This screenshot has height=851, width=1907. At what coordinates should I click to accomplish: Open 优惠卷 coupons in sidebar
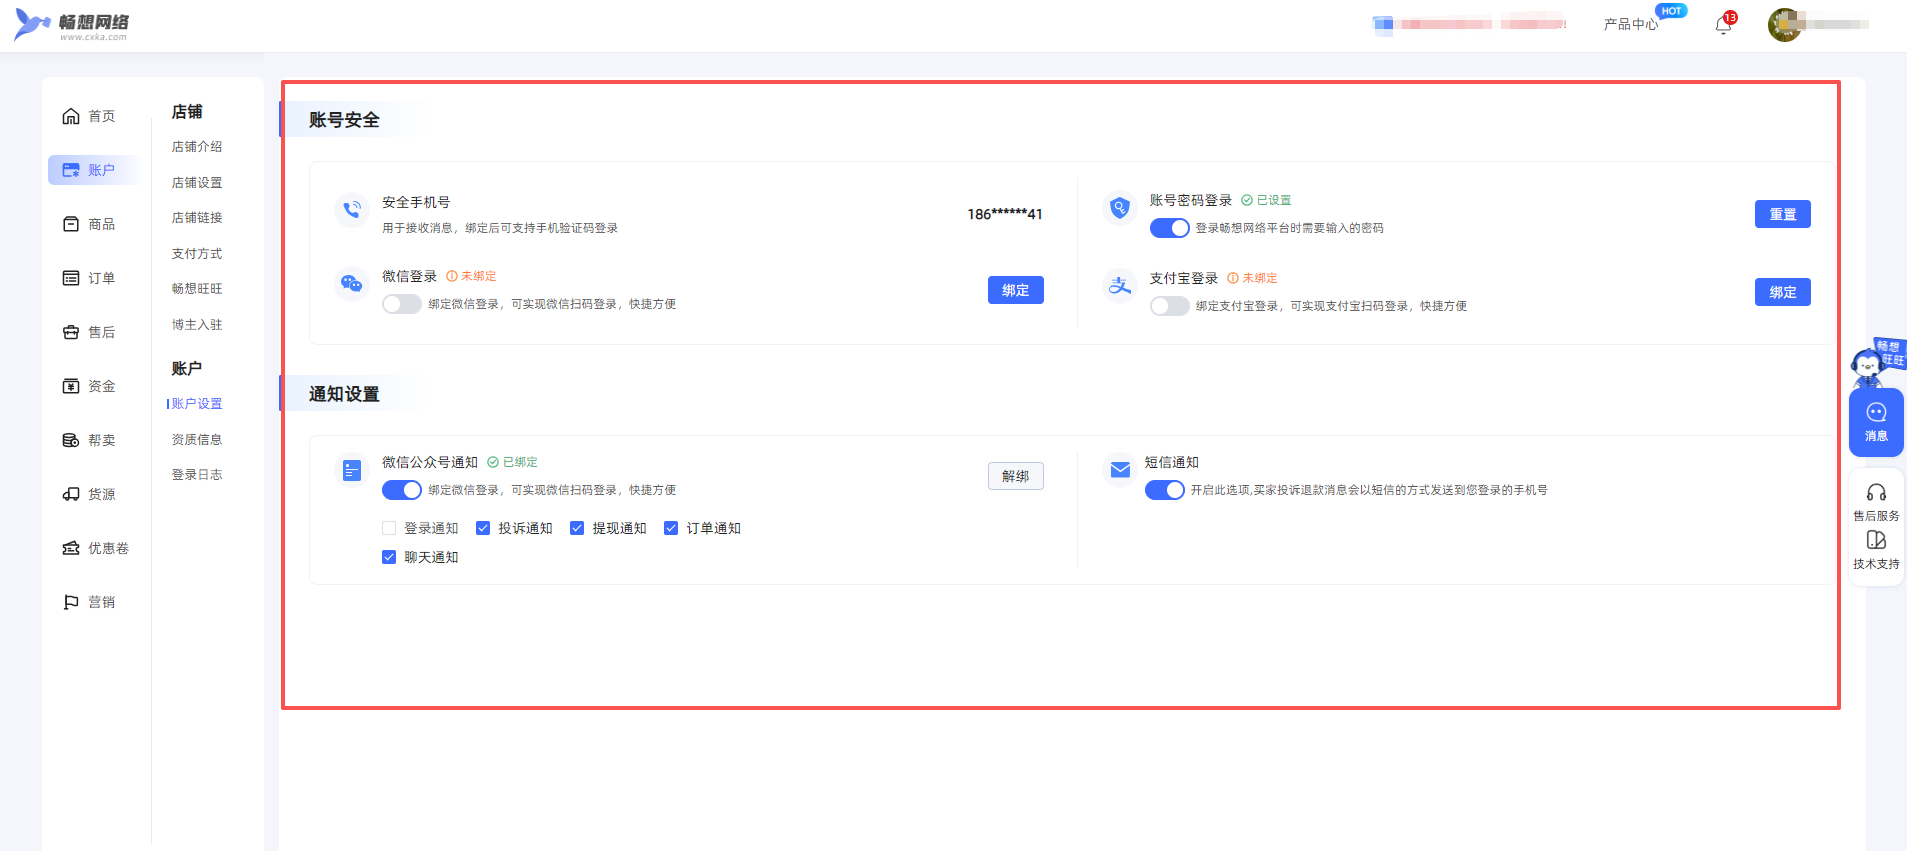pos(96,548)
